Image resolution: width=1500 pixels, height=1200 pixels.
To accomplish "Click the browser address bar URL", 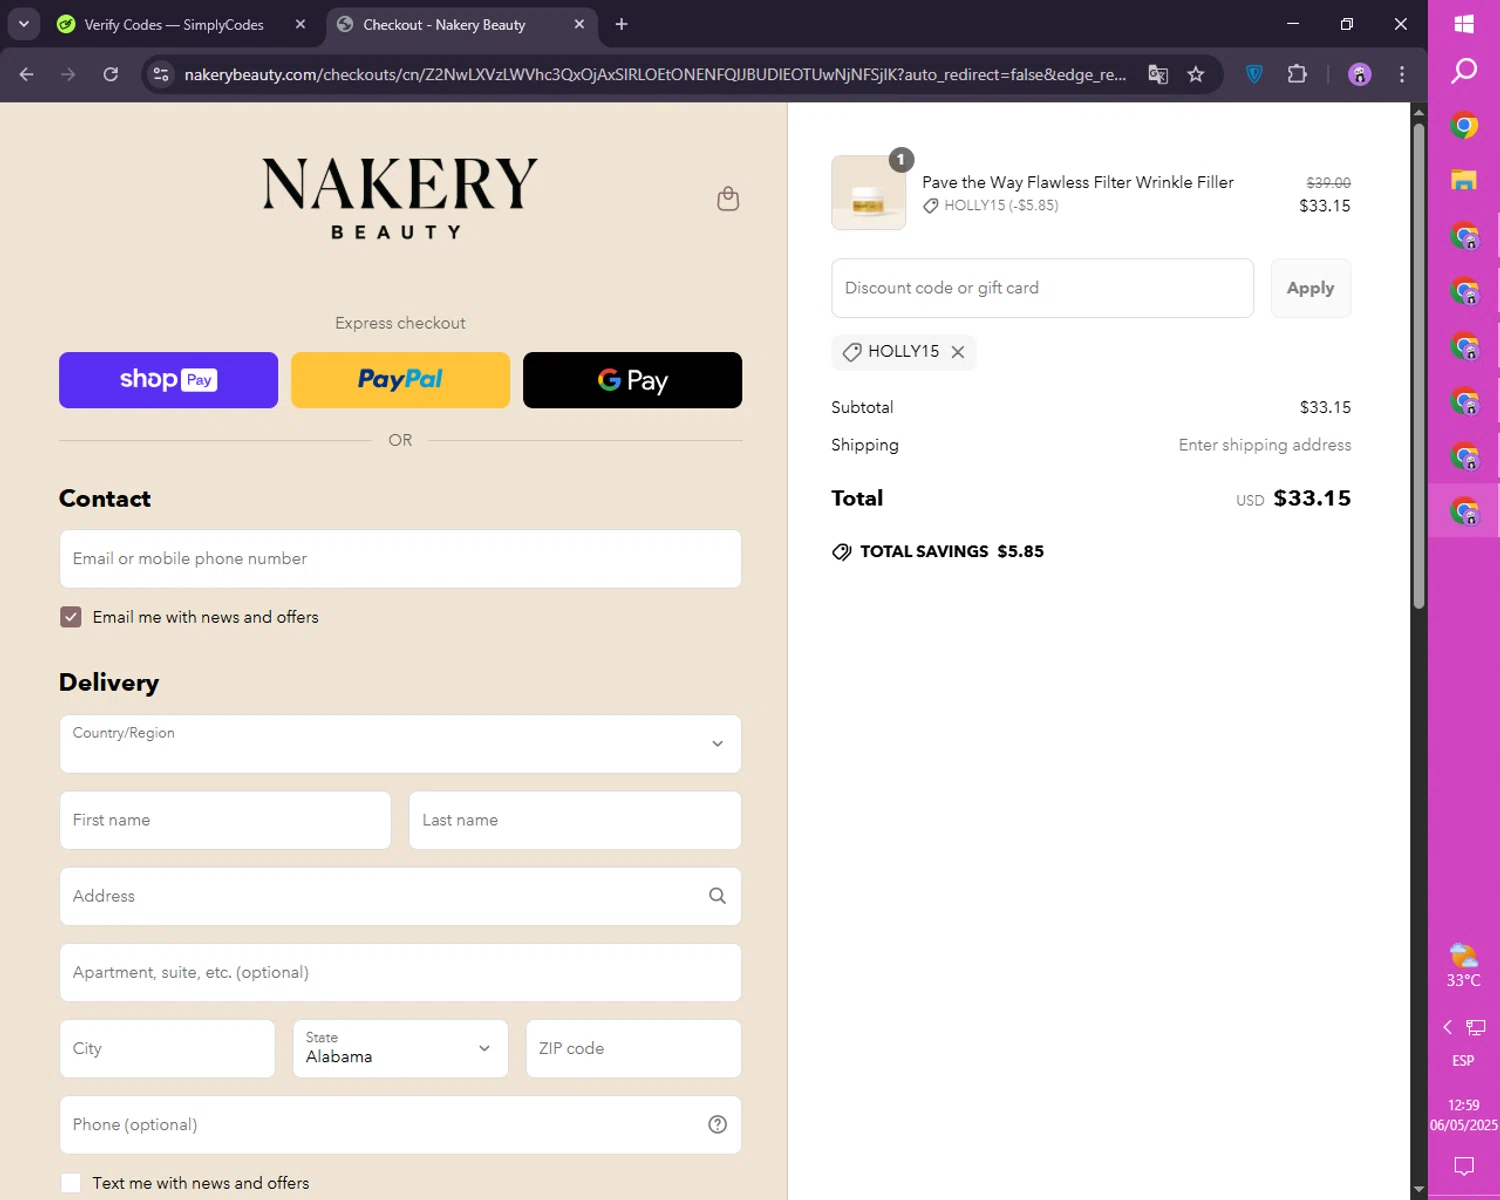I will click(655, 74).
